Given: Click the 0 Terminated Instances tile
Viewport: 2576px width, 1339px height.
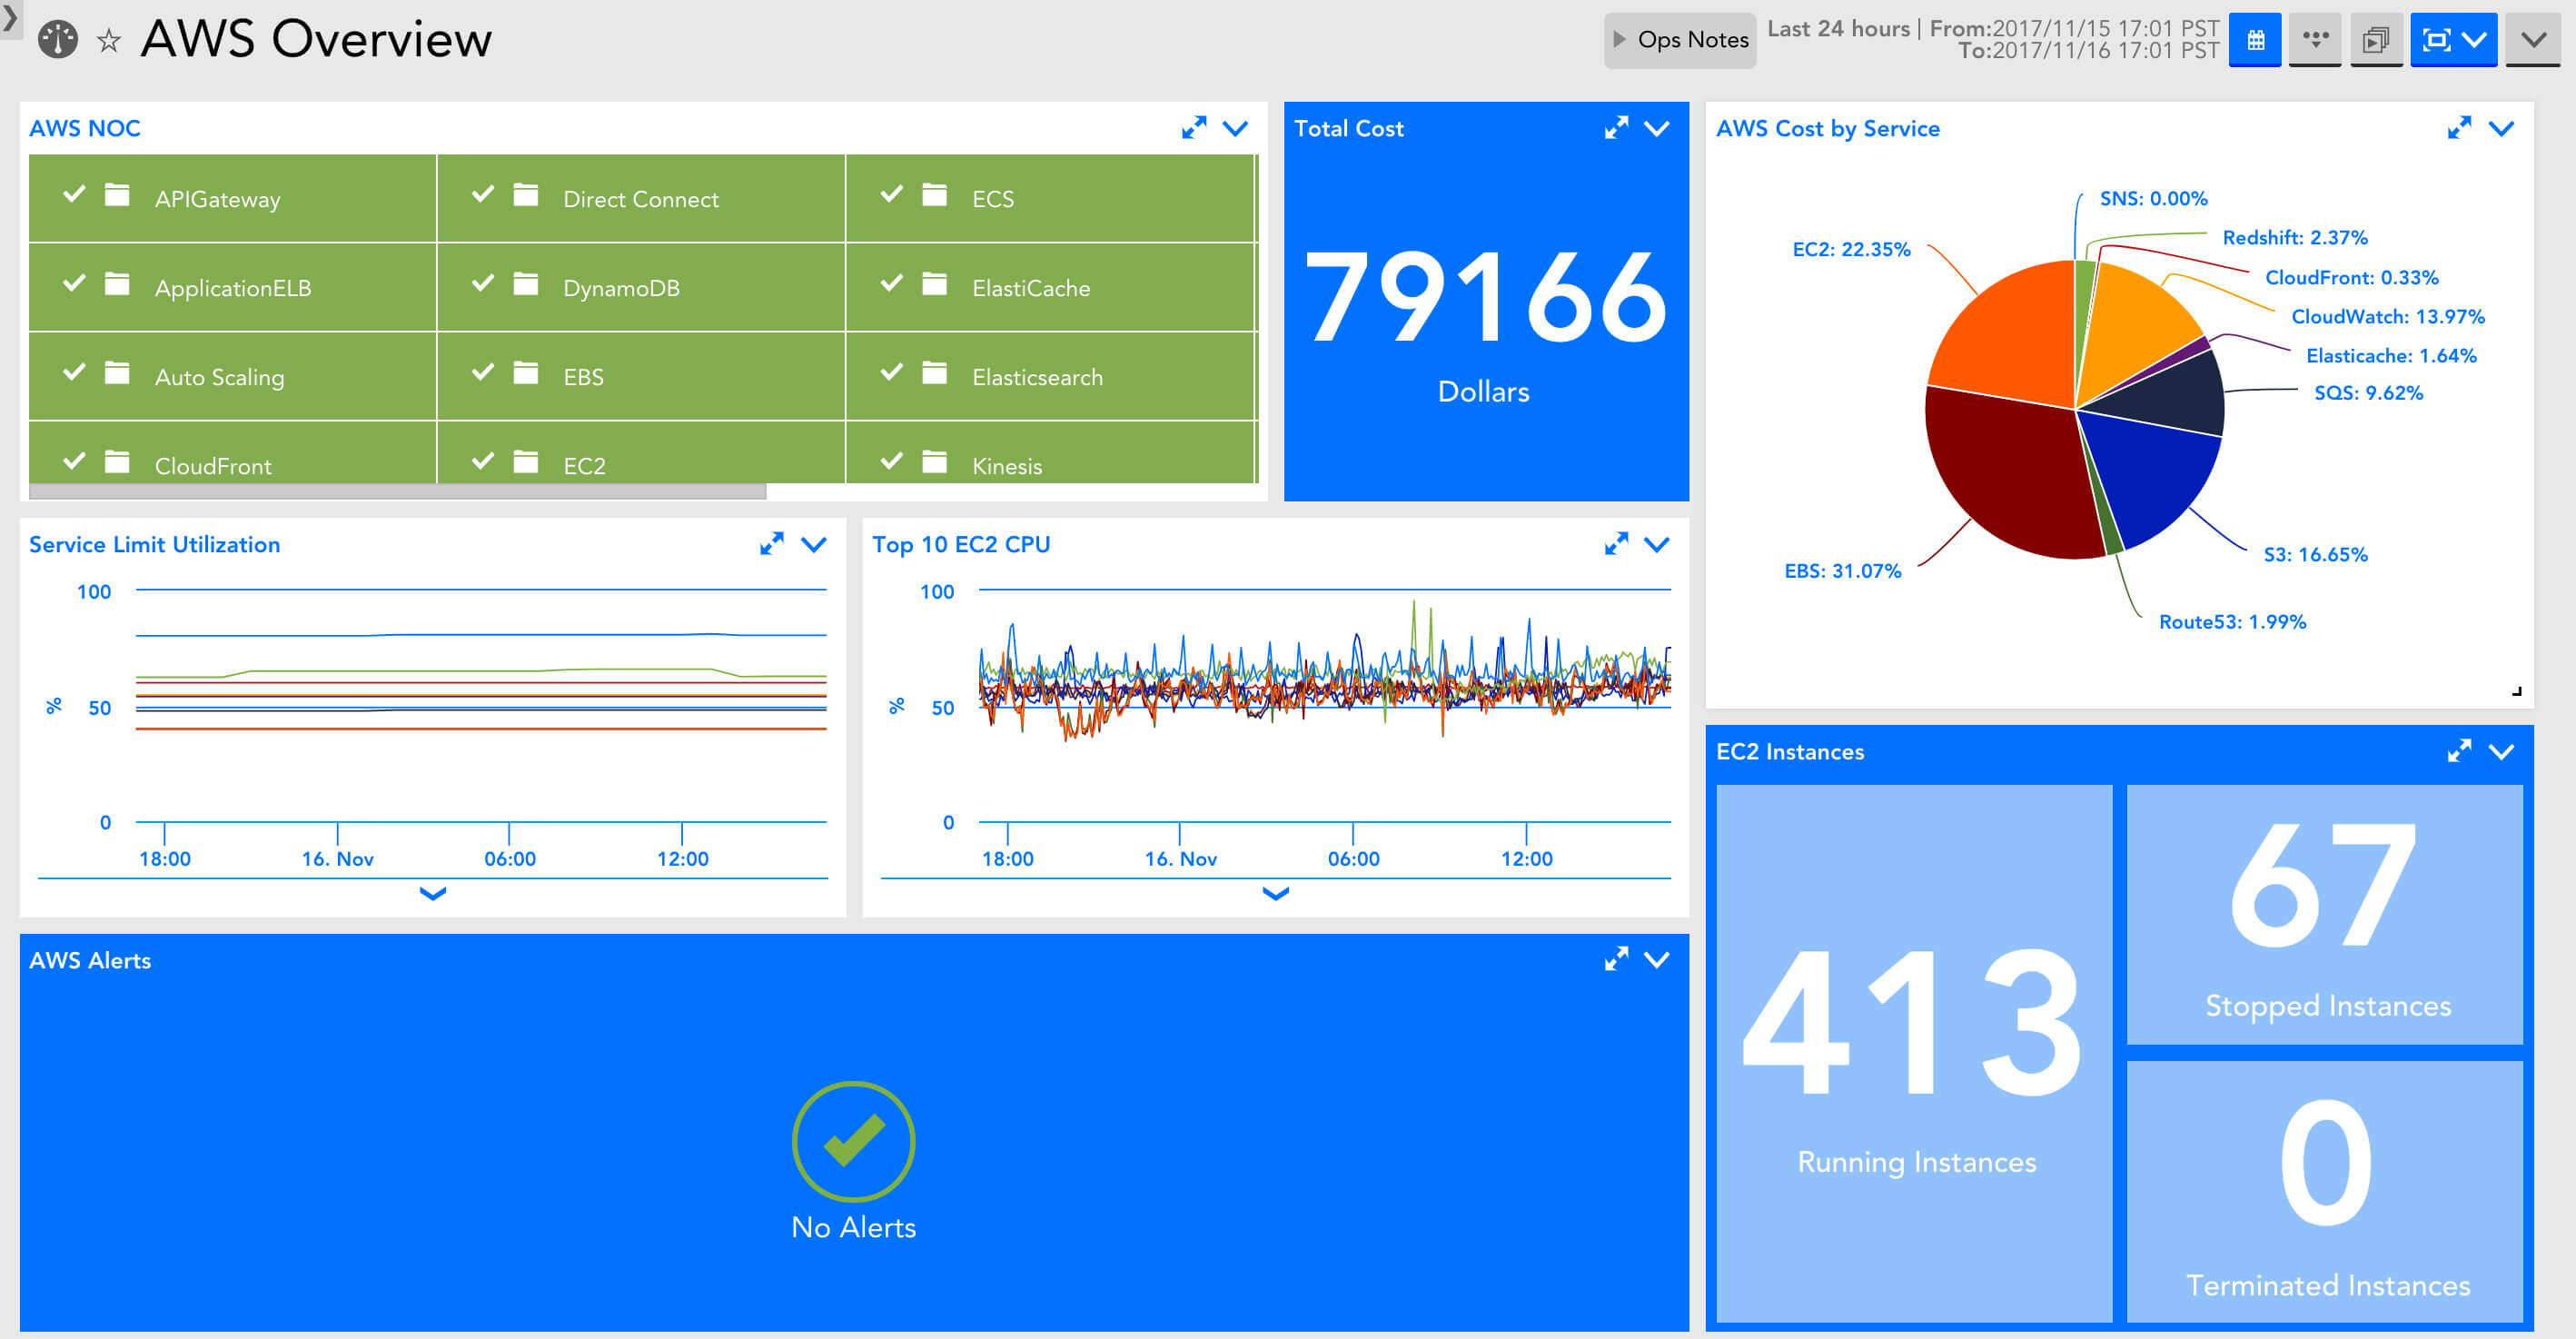Looking at the screenshot, I should coord(2324,1191).
